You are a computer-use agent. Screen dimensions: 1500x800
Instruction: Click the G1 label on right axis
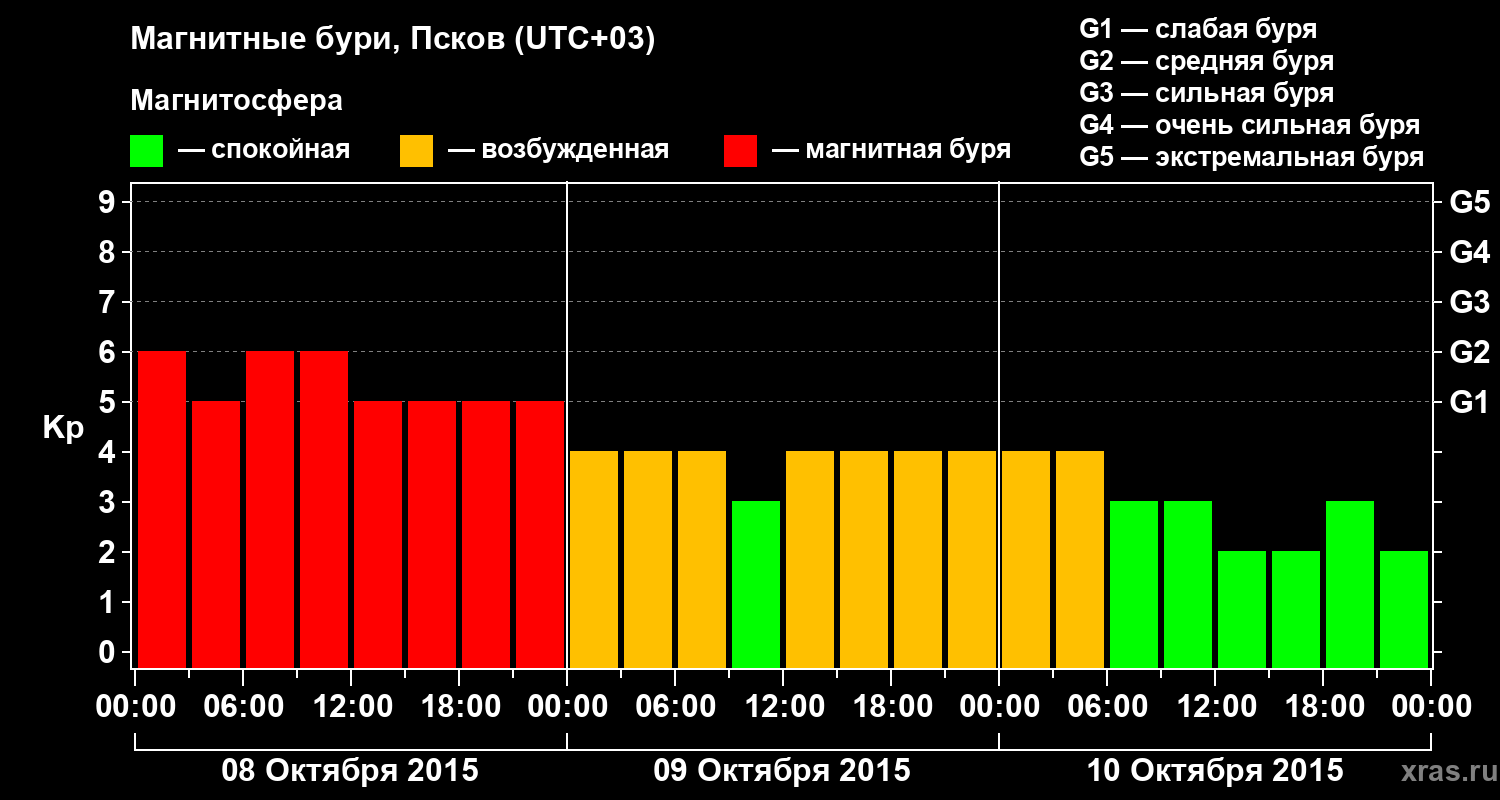coord(1469,402)
